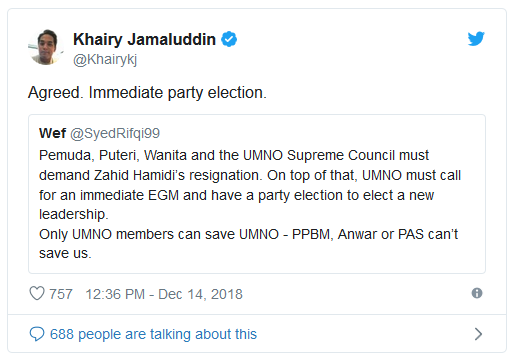Click the "Only UMNO members can save UMNO" sentence

pyautogui.click(x=159, y=234)
